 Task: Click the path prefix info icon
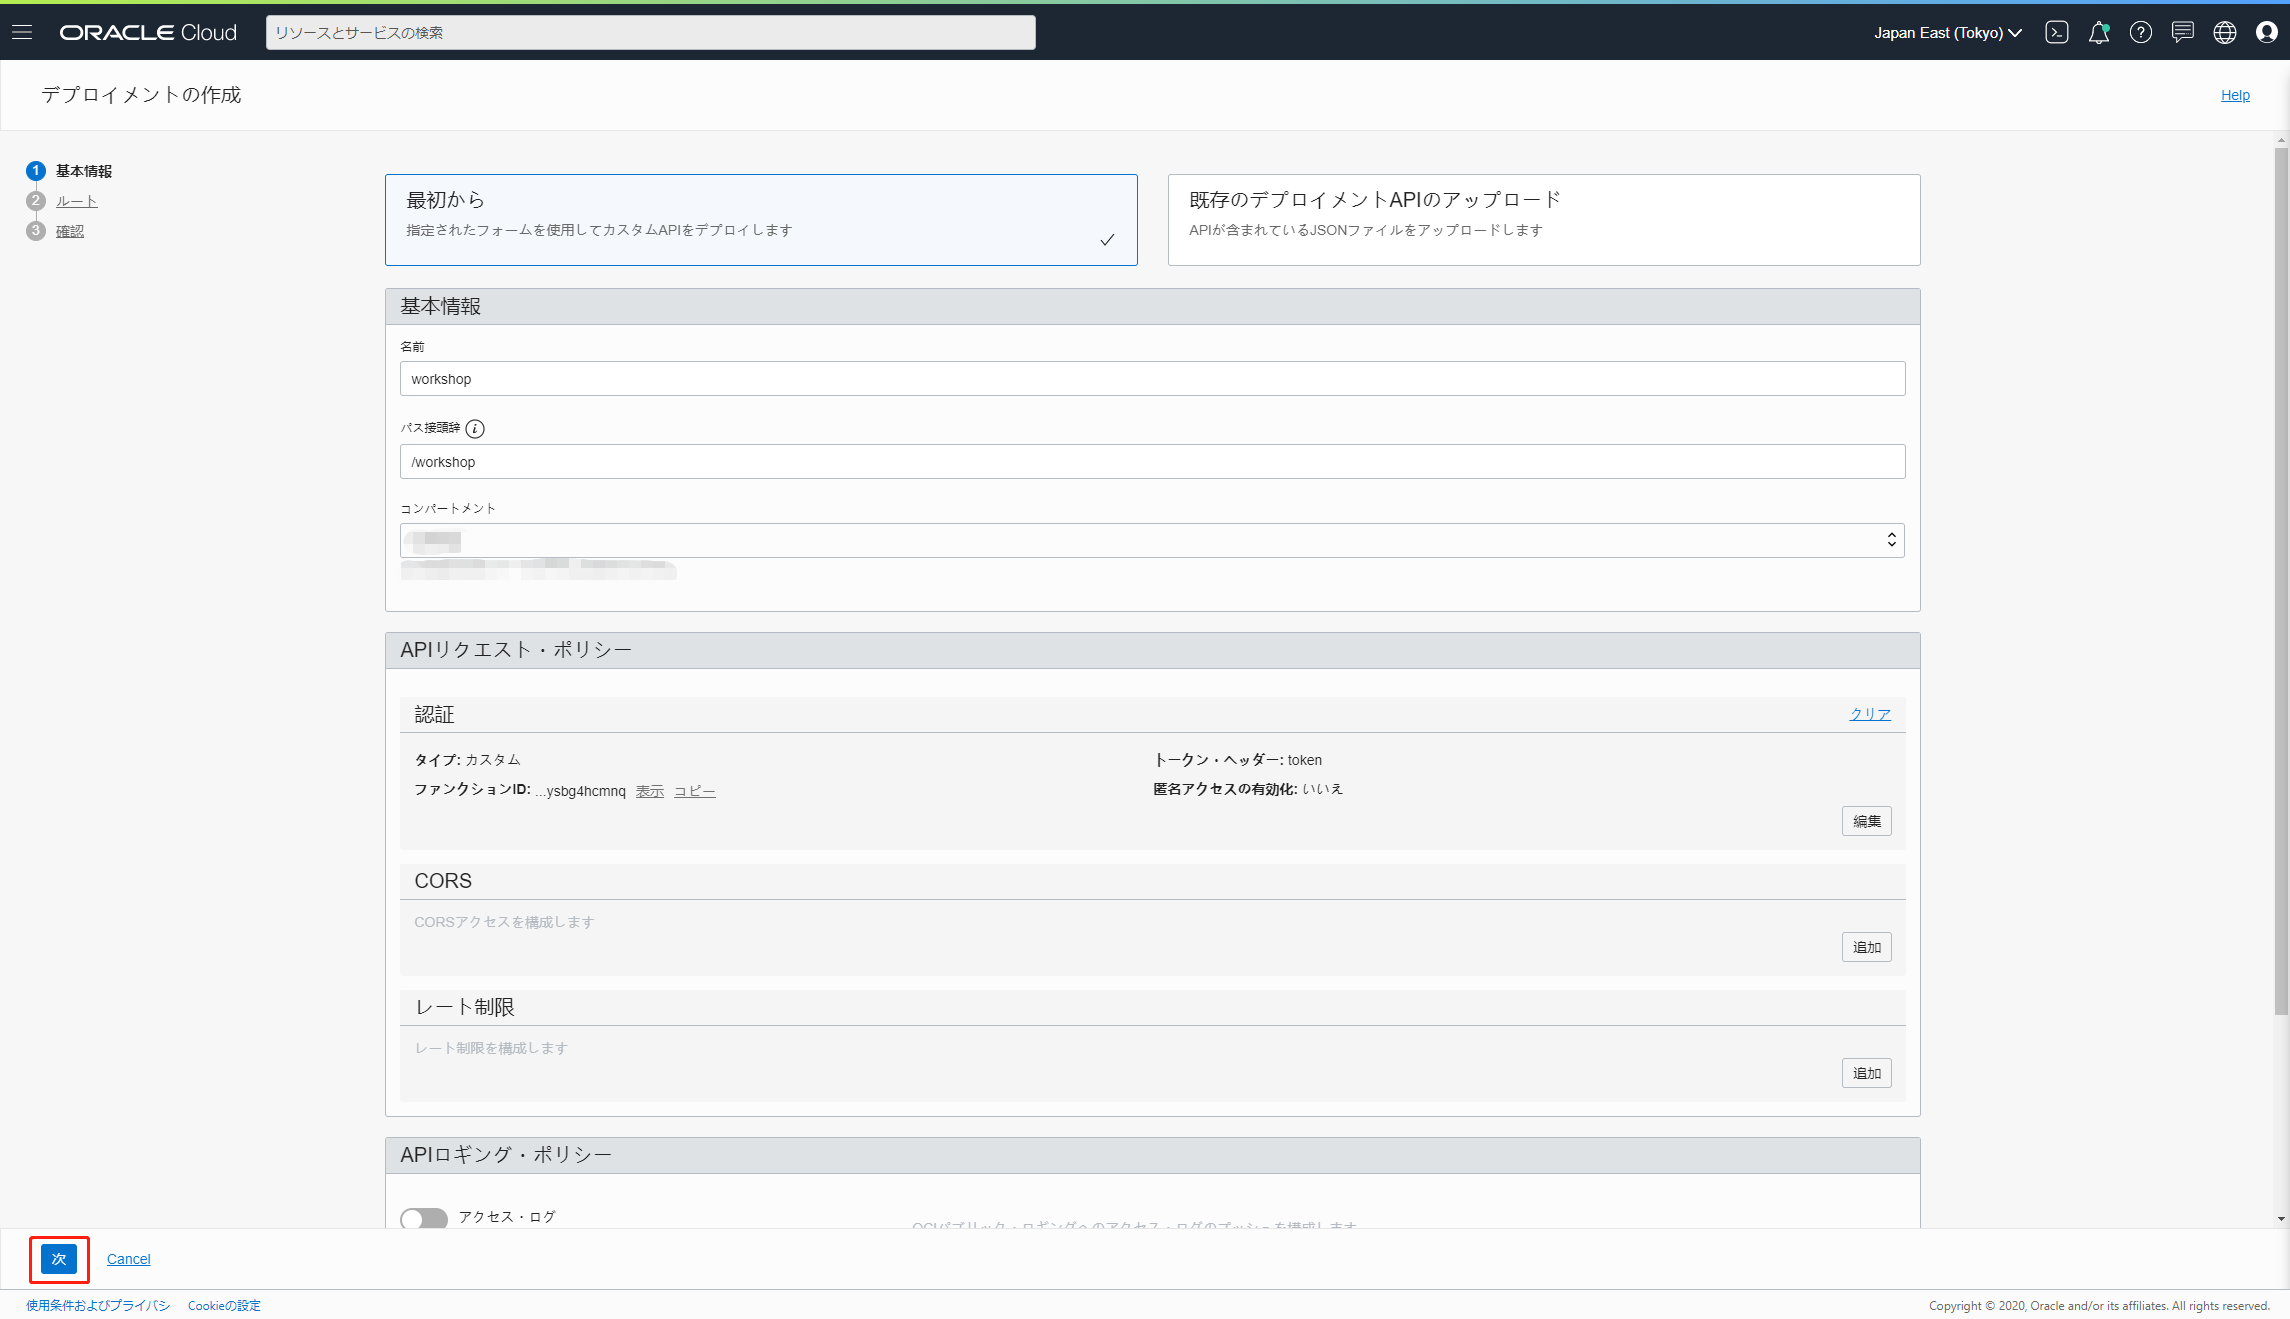(x=475, y=429)
